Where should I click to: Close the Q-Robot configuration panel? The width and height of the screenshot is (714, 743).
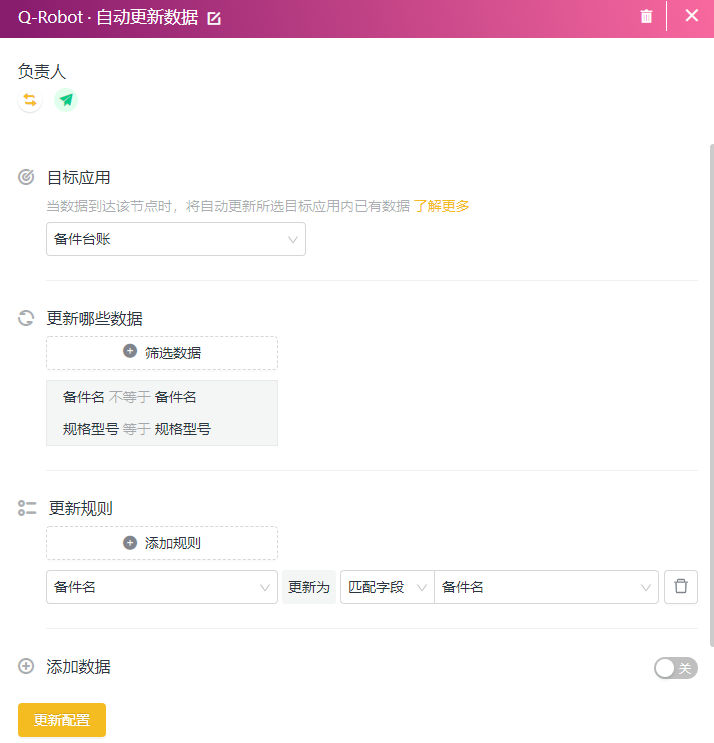[x=692, y=16]
